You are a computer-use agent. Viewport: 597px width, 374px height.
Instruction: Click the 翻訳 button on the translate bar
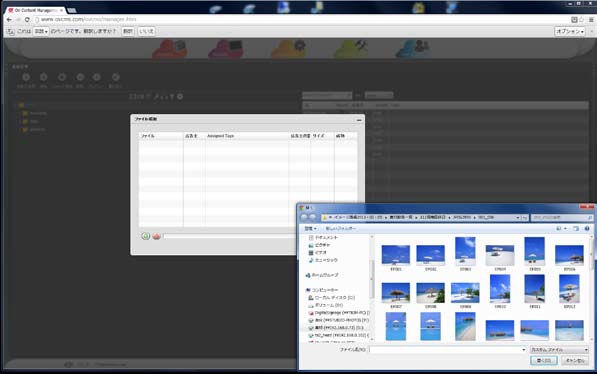(x=128, y=31)
